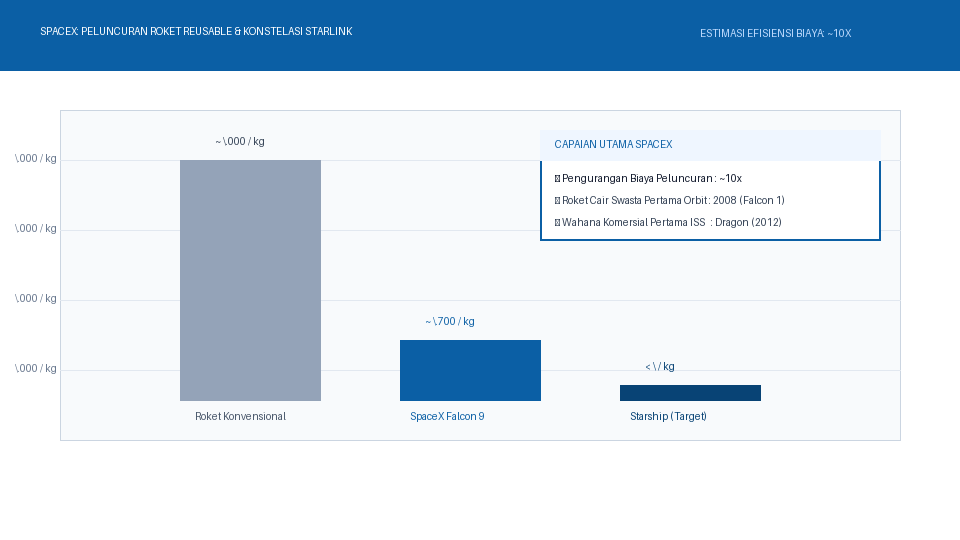Screen dimensions: 960x540
Task: Click the 'ESTIMASI EFISIENSI BIAYA: ~10X' text
Action: click(776, 34)
